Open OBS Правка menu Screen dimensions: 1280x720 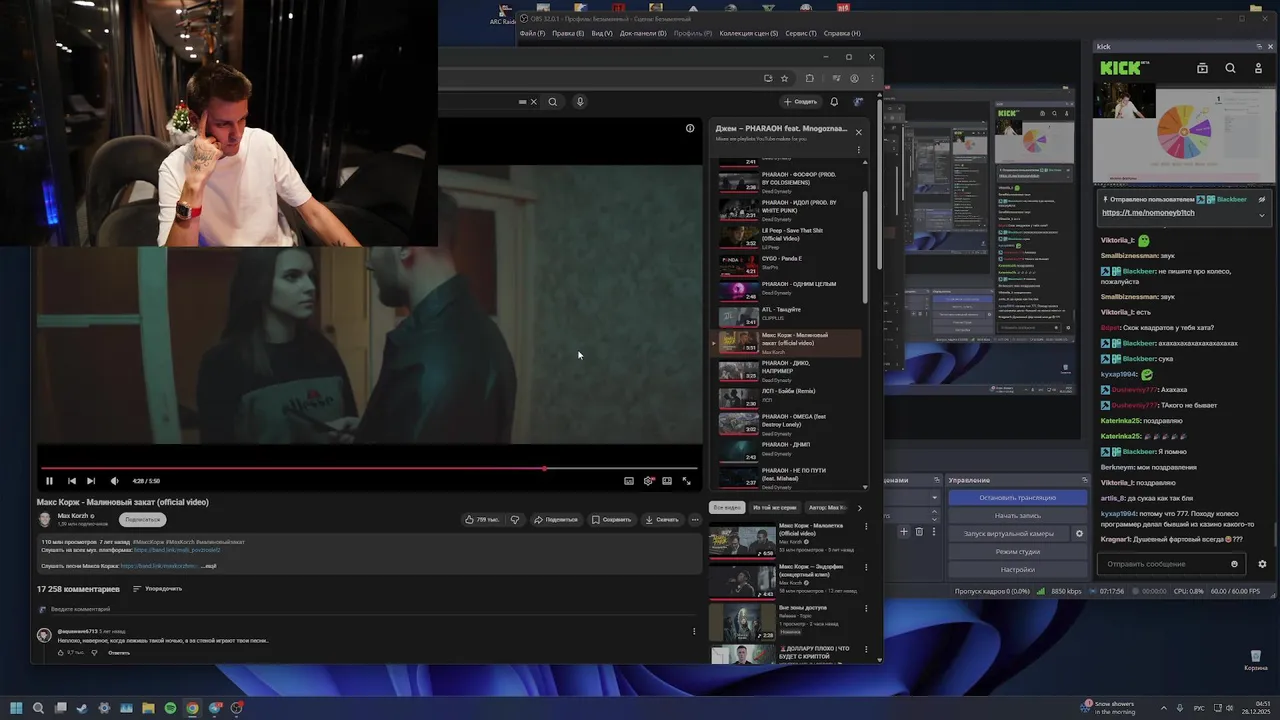coord(568,33)
